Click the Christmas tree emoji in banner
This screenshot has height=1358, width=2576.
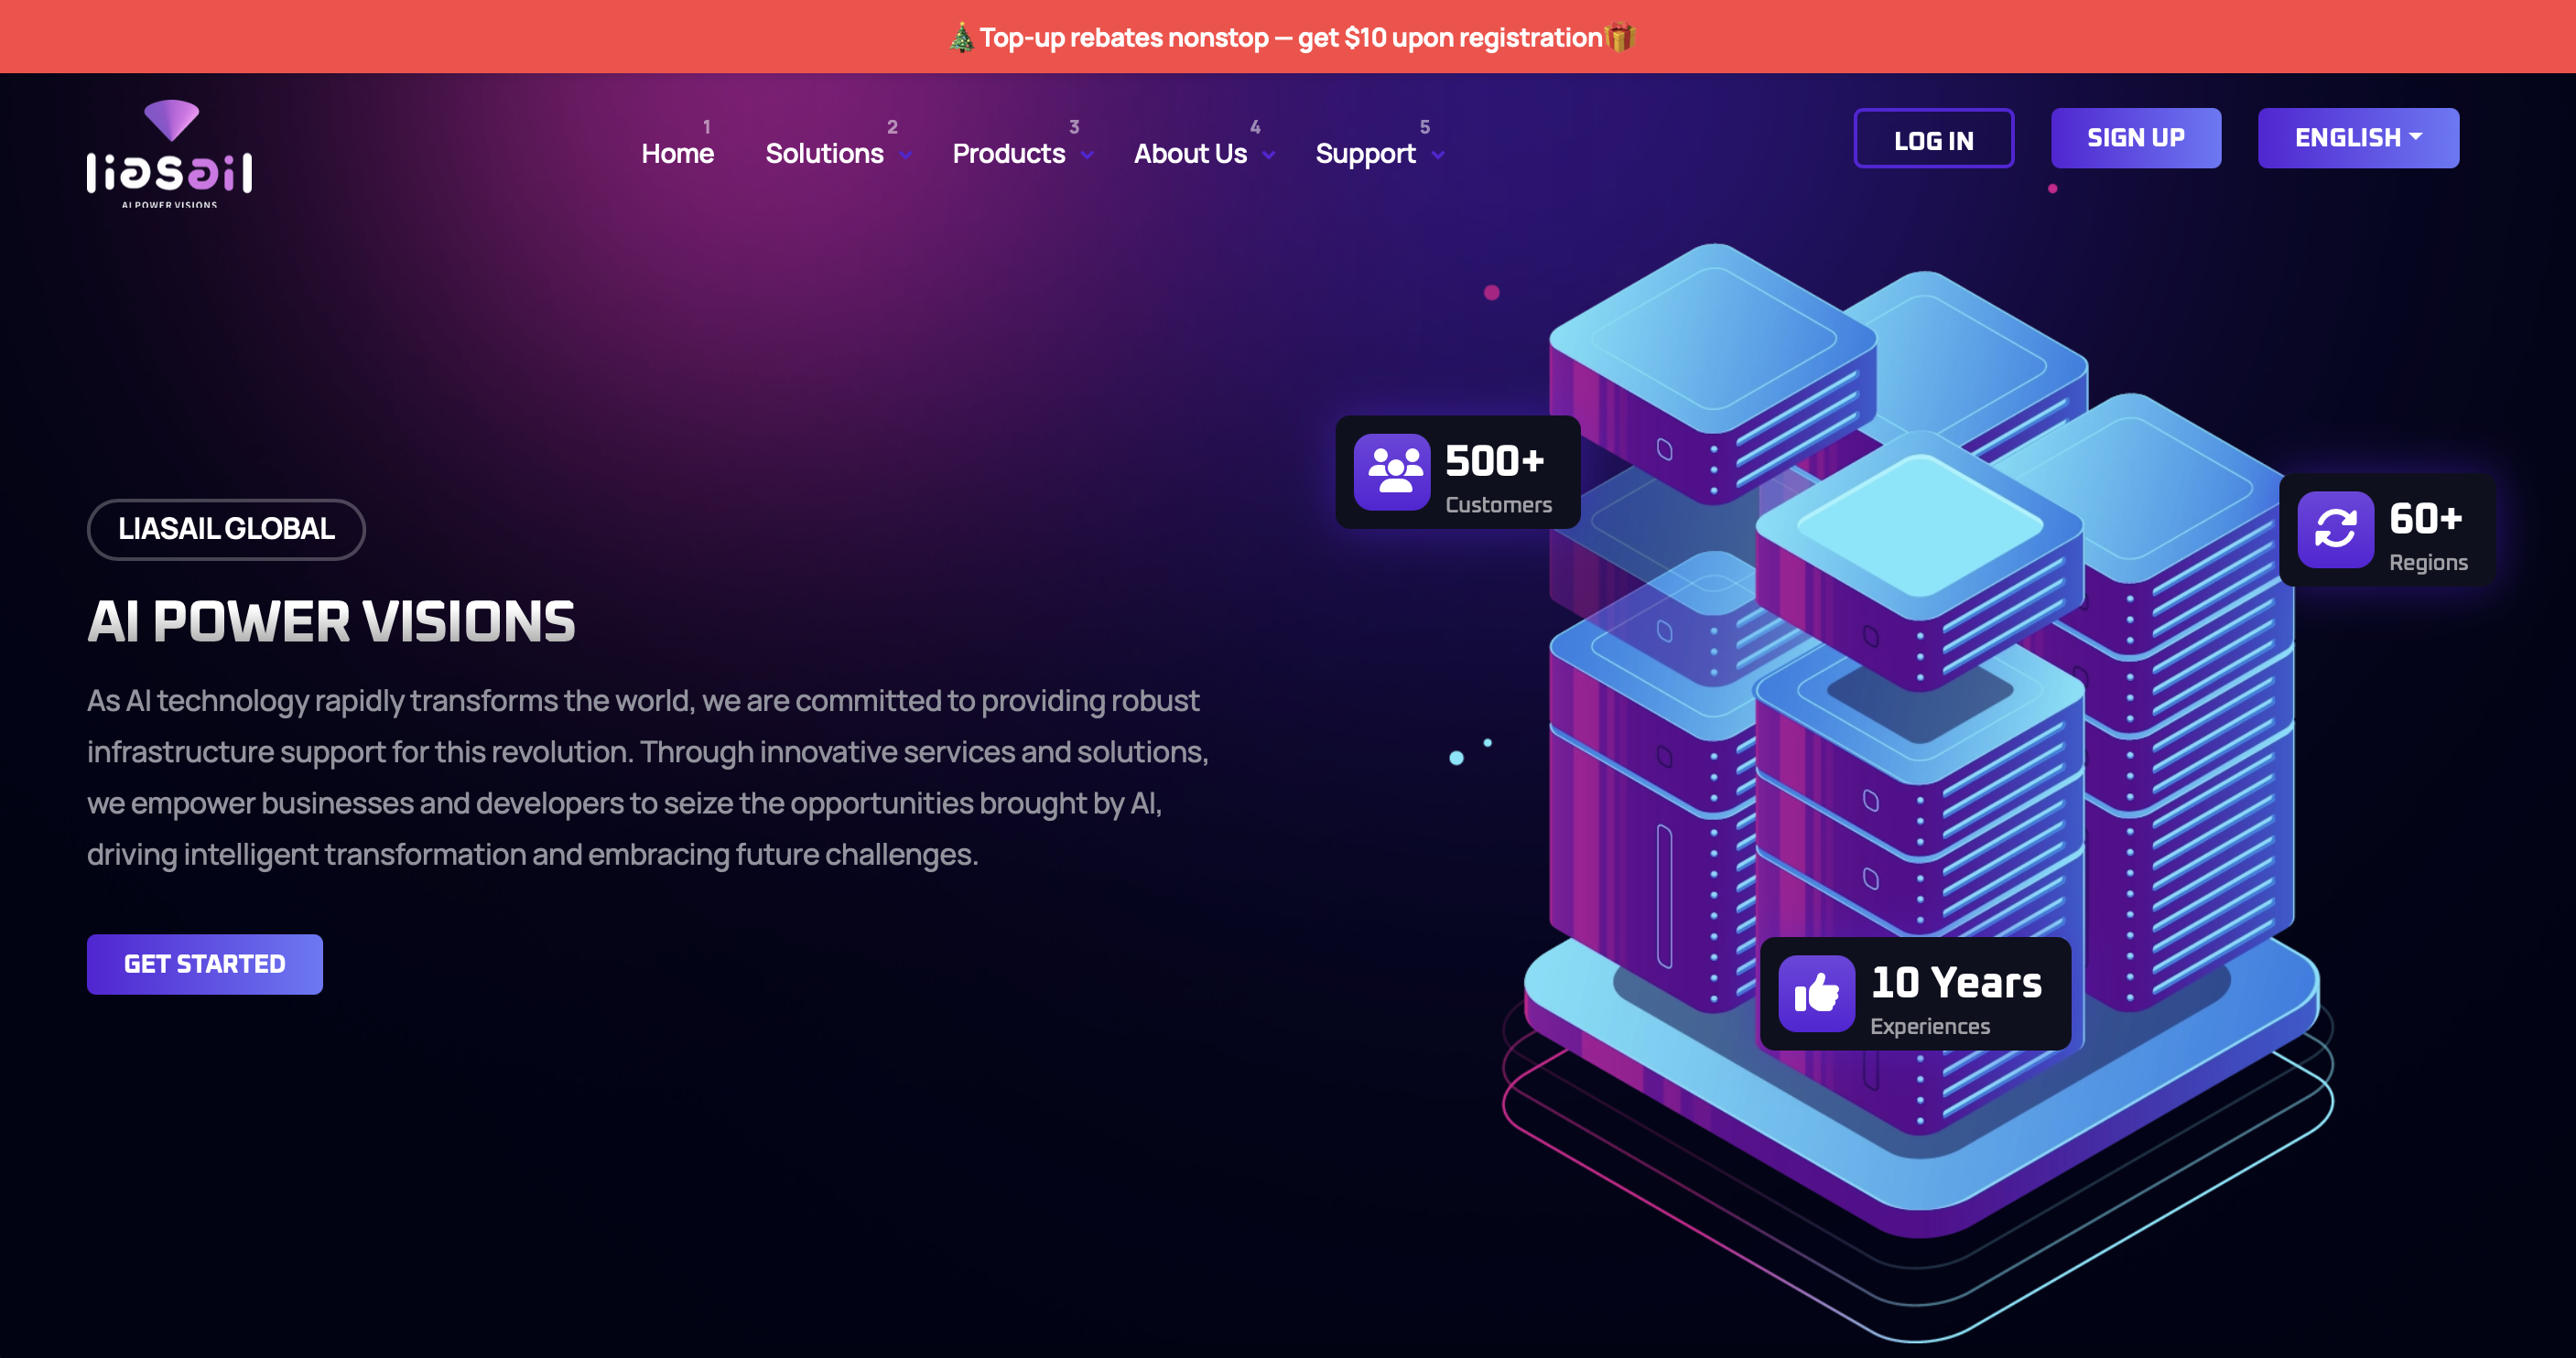click(961, 38)
